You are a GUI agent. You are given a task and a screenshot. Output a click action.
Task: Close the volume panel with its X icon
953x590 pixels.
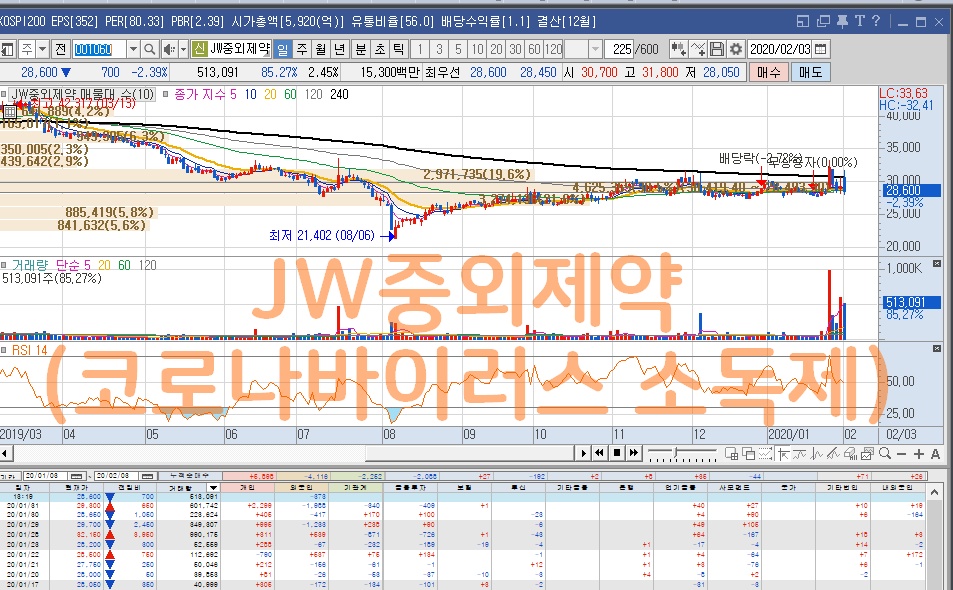point(937,264)
